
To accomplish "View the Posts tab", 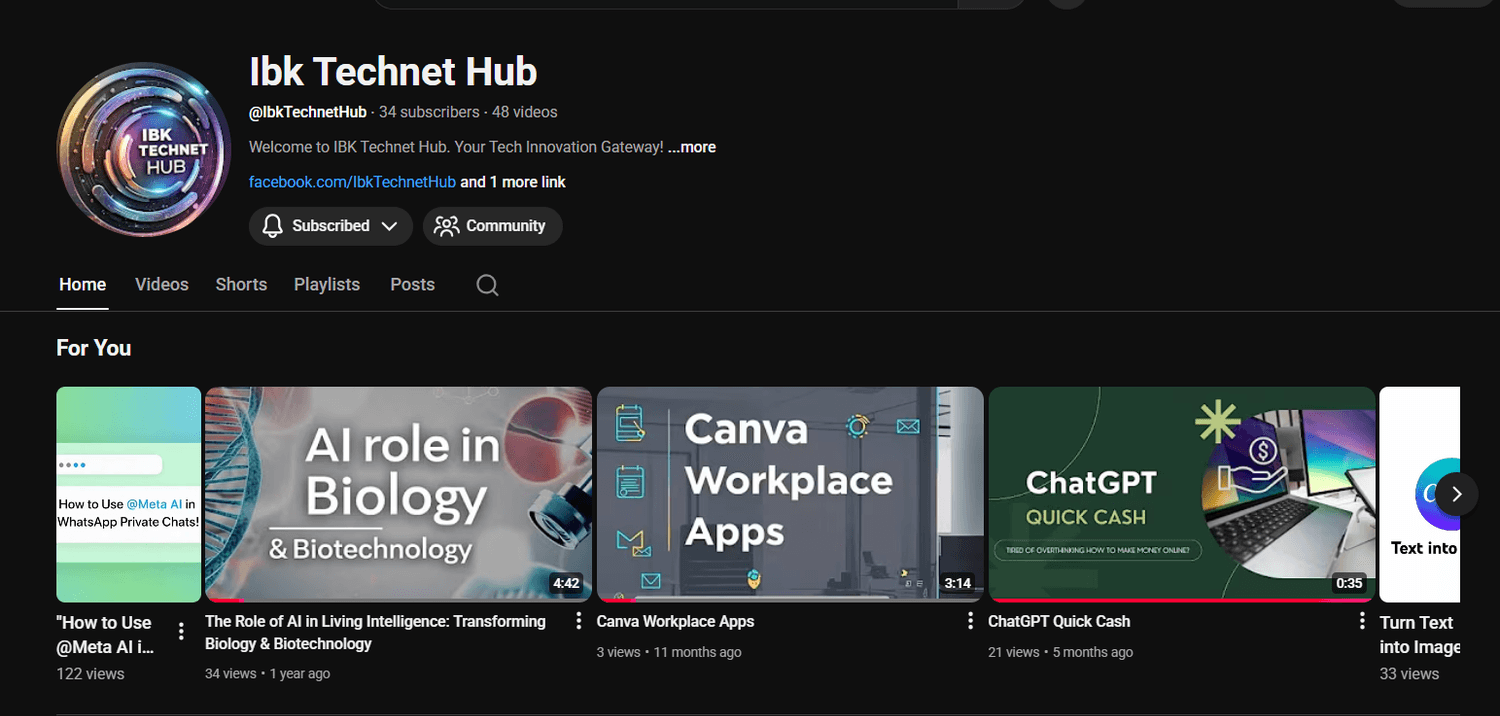I will point(412,284).
